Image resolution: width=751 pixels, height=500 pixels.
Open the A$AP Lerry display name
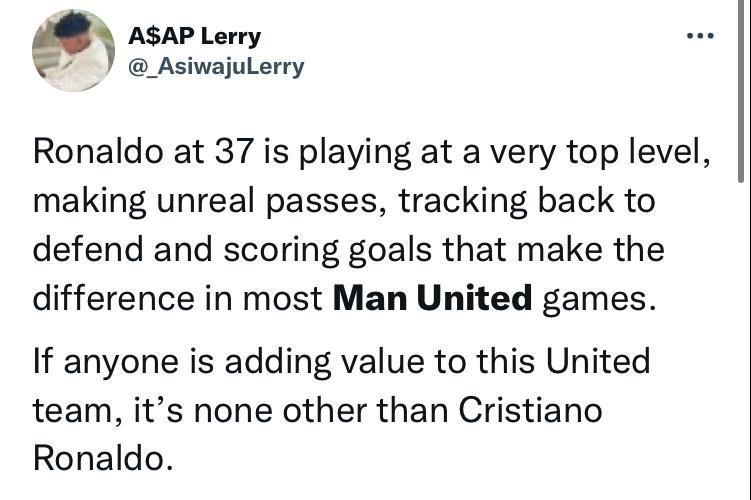point(194,37)
